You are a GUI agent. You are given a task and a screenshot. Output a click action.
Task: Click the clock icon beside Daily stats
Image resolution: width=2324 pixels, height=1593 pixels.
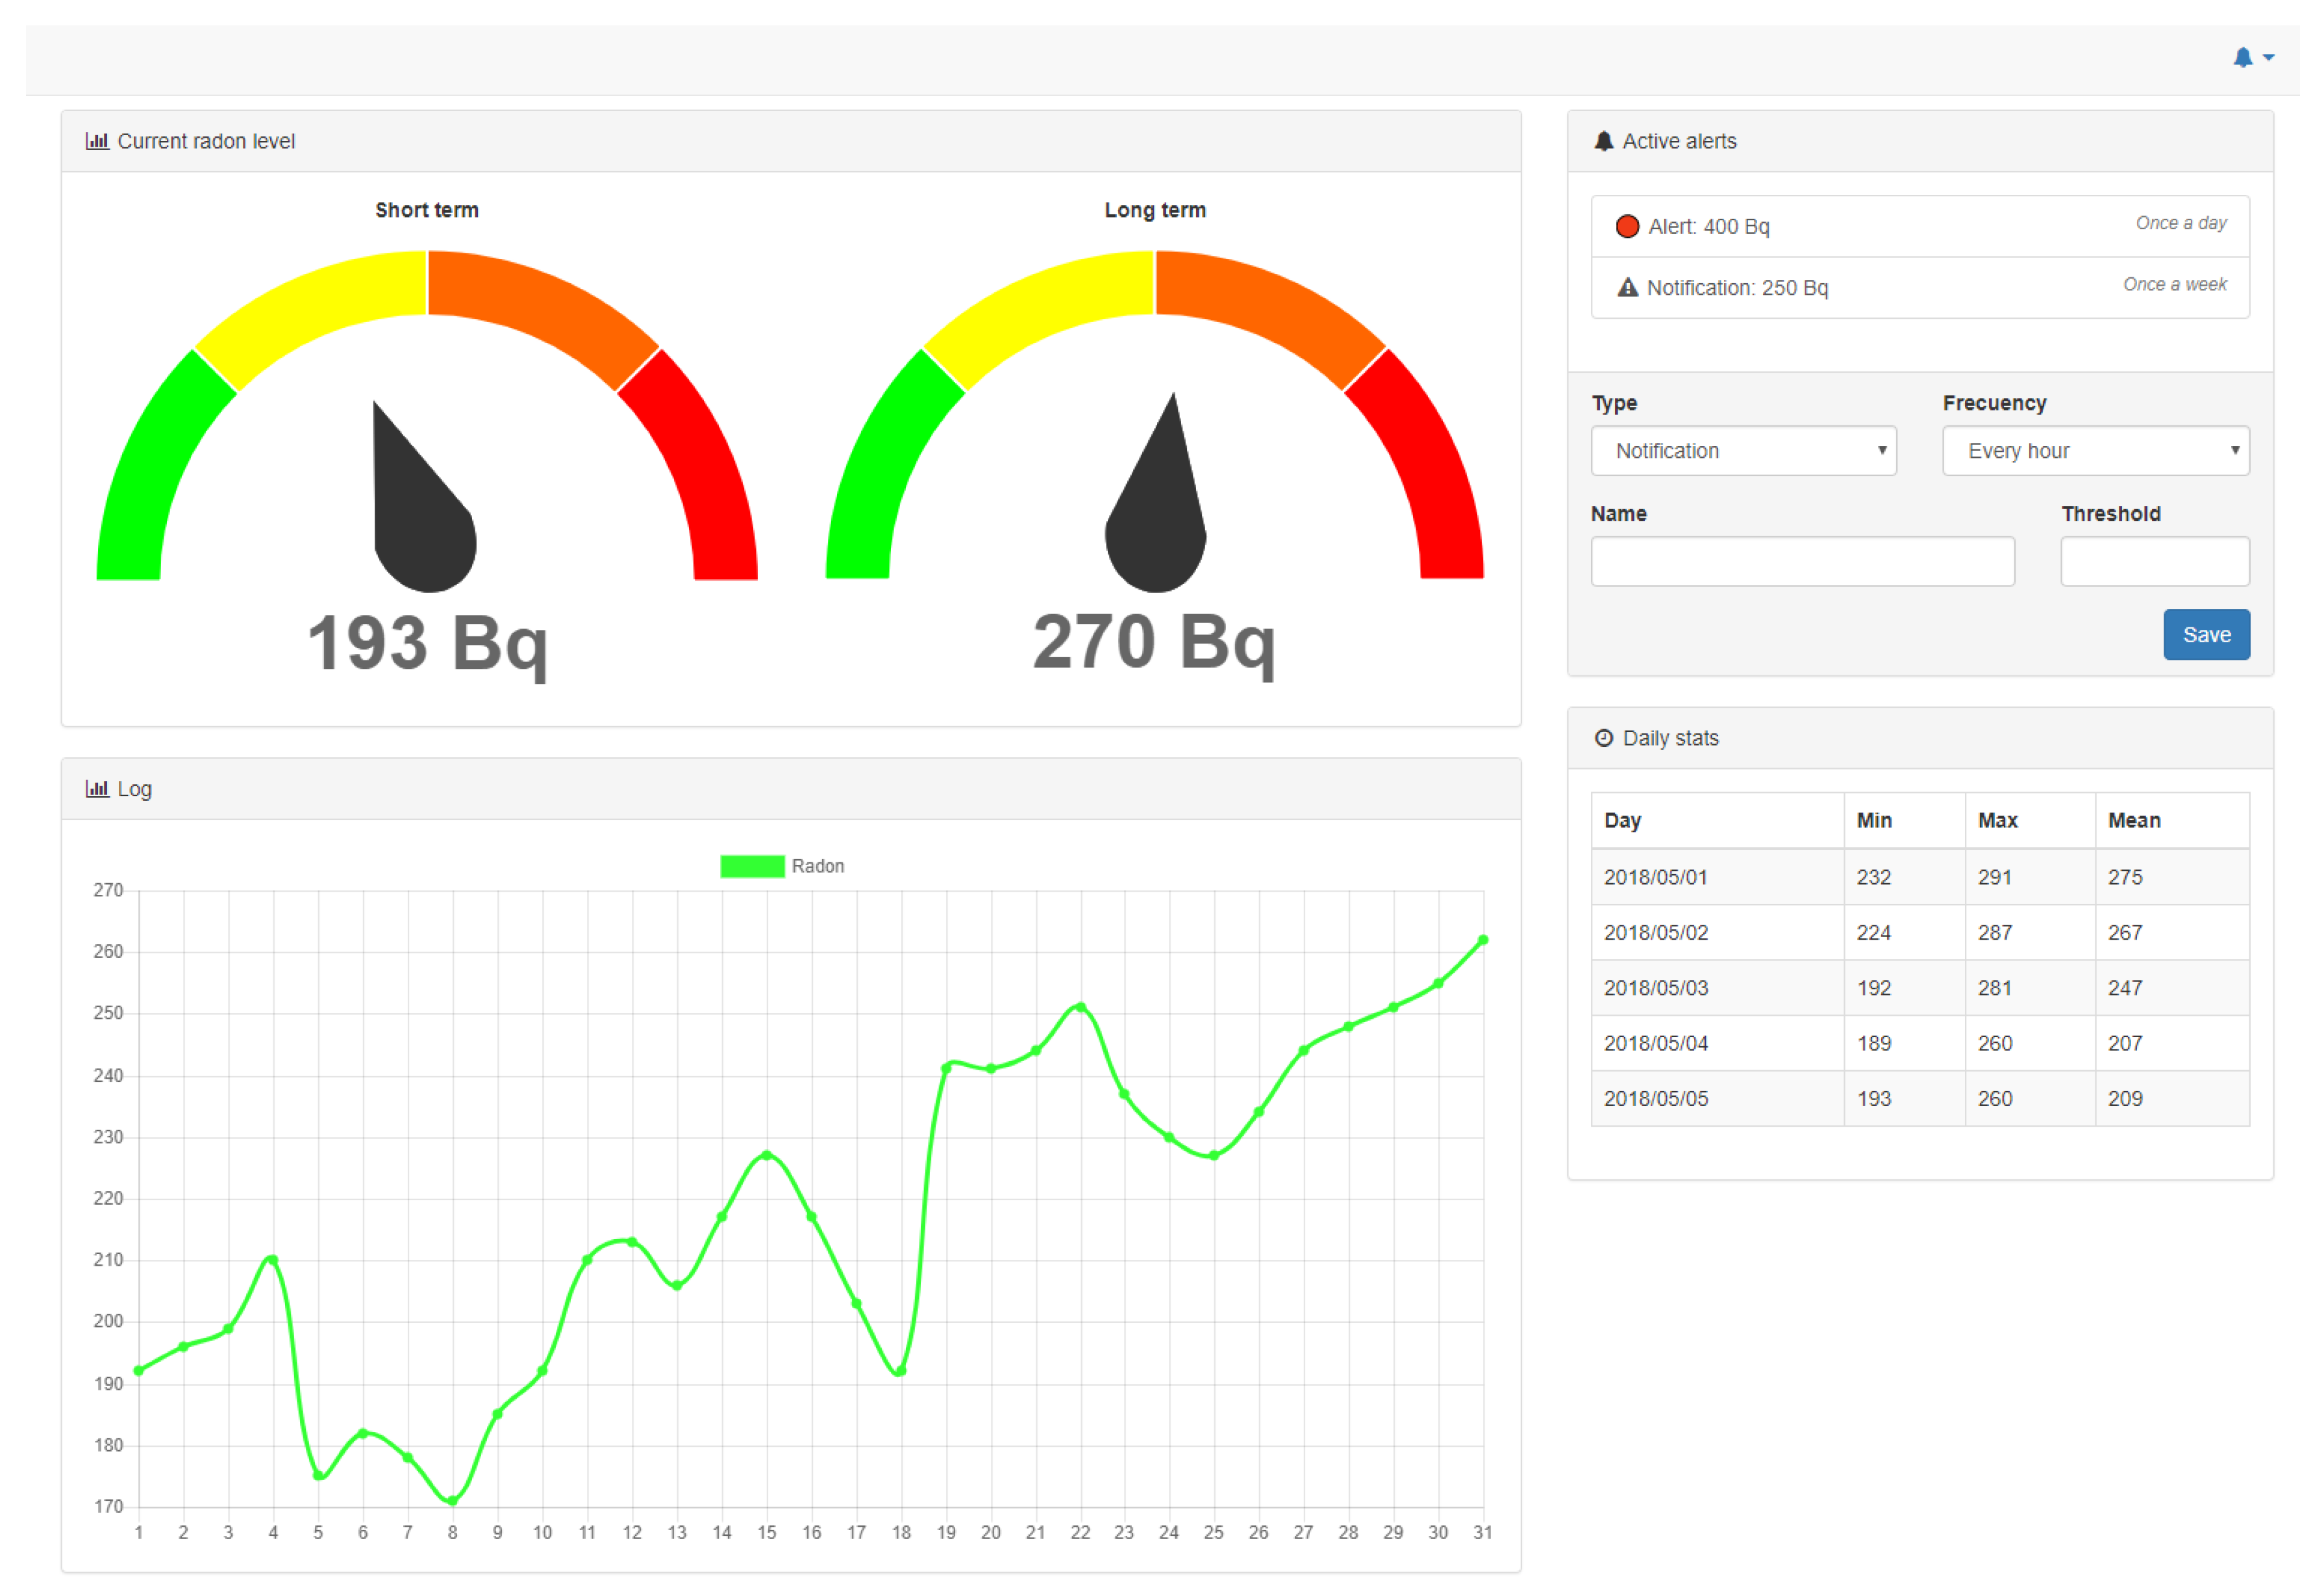pos(1604,738)
